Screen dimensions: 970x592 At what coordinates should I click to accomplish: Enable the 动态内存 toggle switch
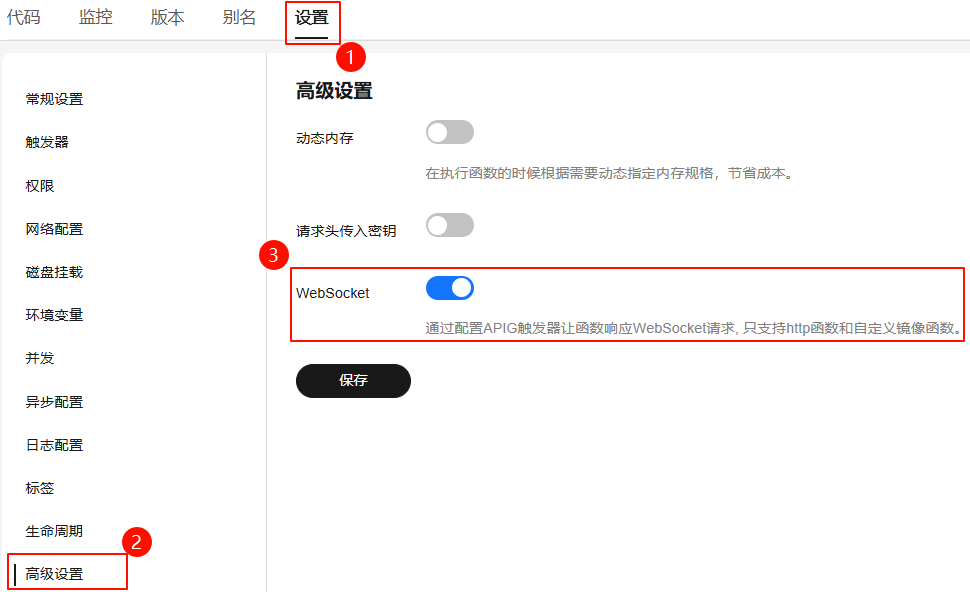(x=449, y=132)
